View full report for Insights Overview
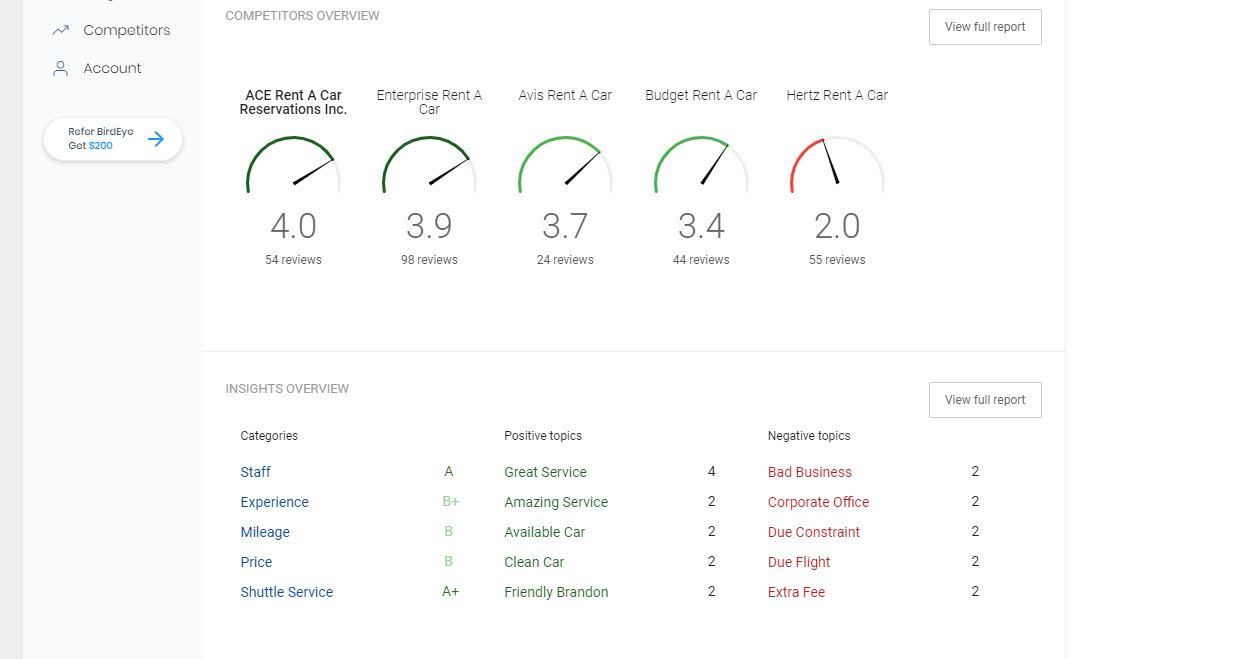The width and height of the screenshot is (1251, 659). tap(985, 400)
